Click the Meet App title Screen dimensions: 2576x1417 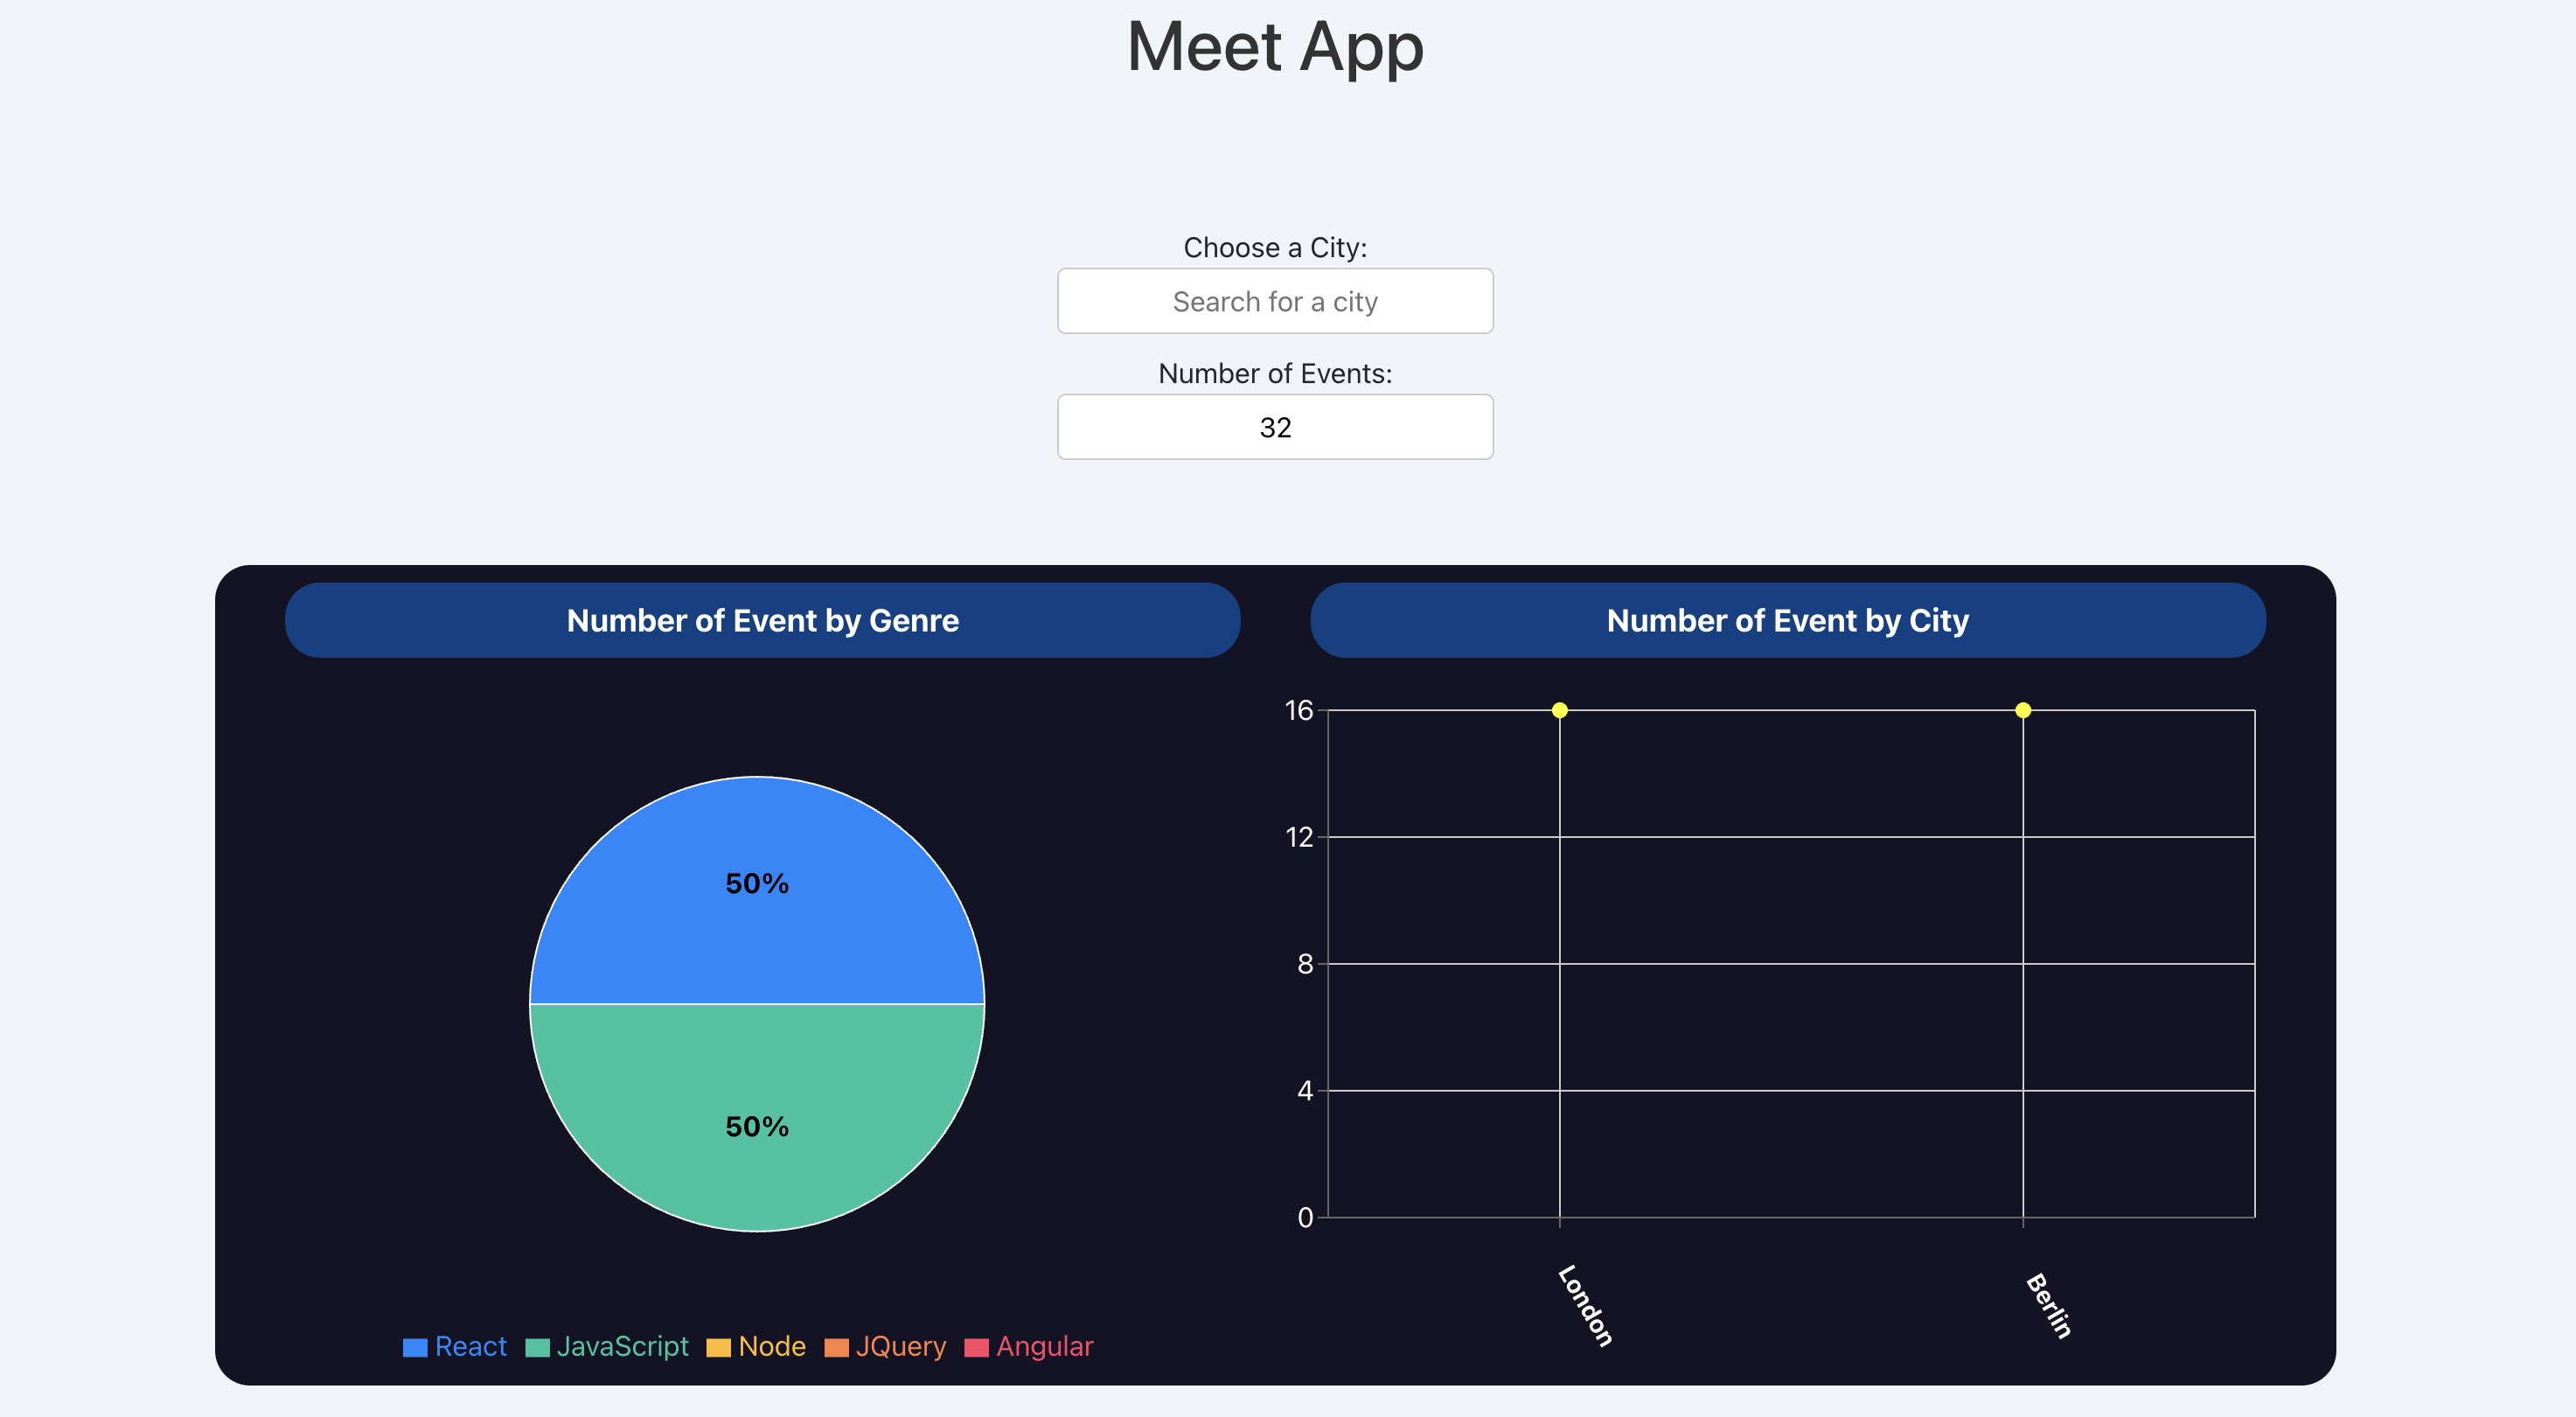(x=1275, y=46)
